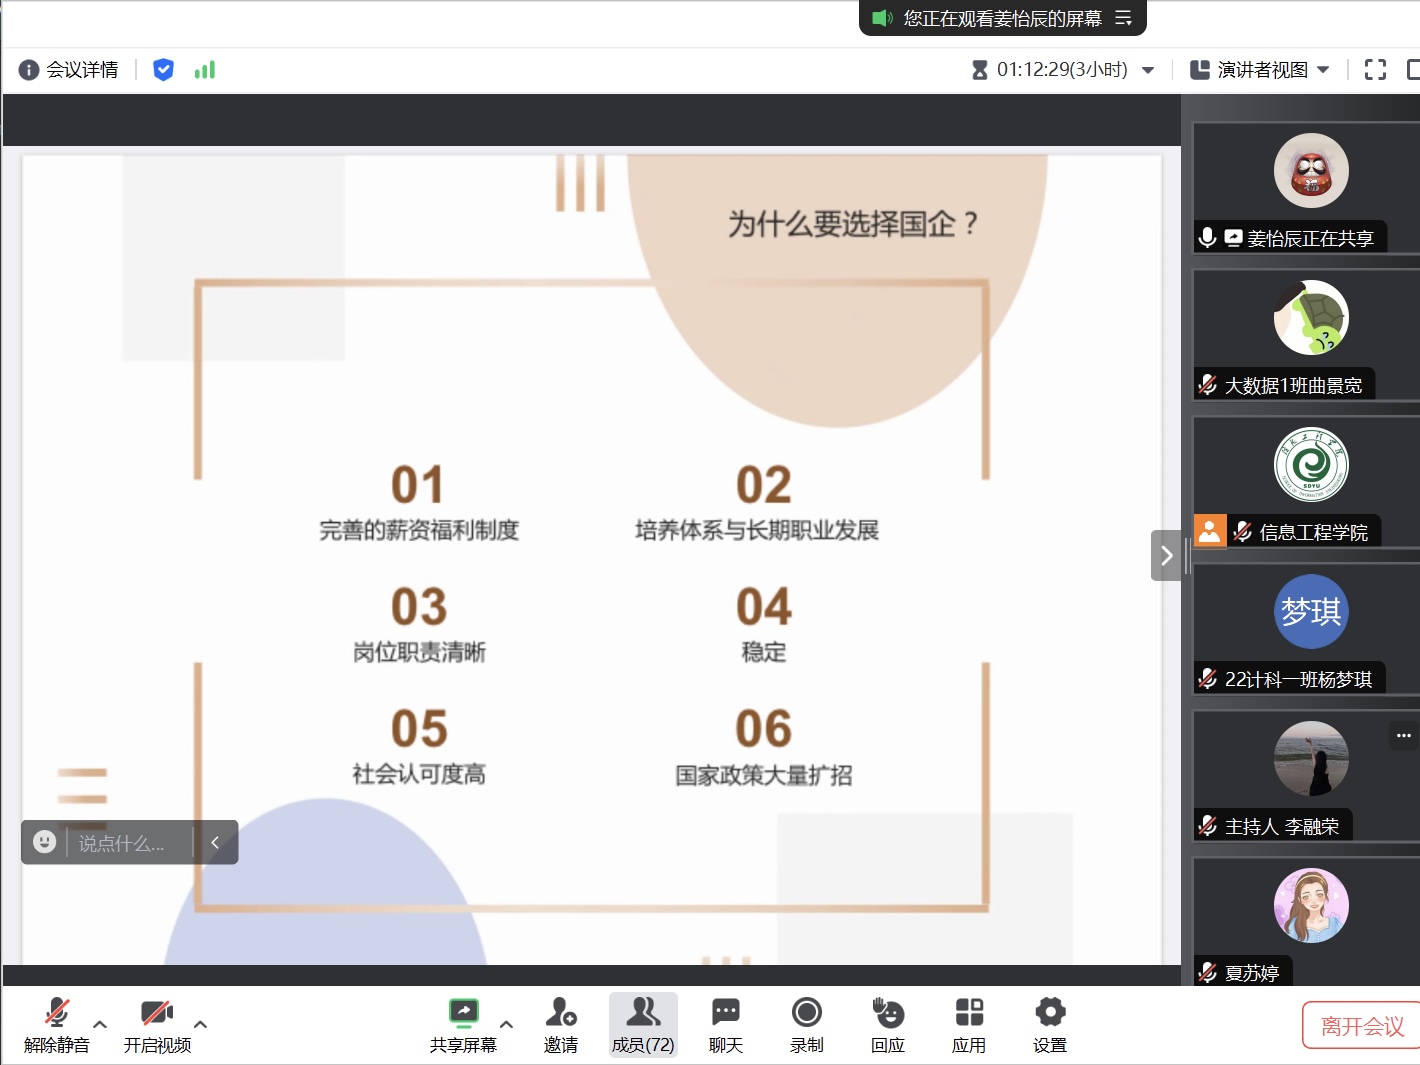Select 主持人 李融荣 beach avatar
The width and height of the screenshot is (1420, 1065).
coord(1311,759)
